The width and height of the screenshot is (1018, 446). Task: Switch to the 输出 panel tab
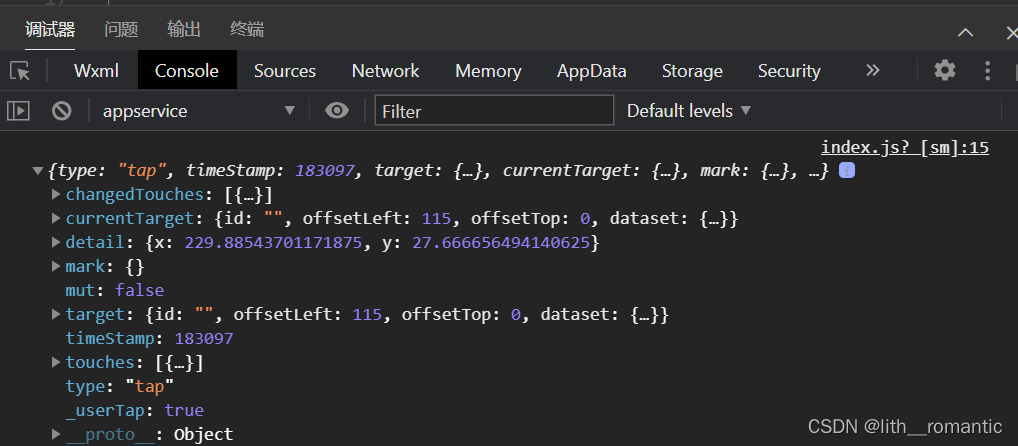(x=184, y=29)
